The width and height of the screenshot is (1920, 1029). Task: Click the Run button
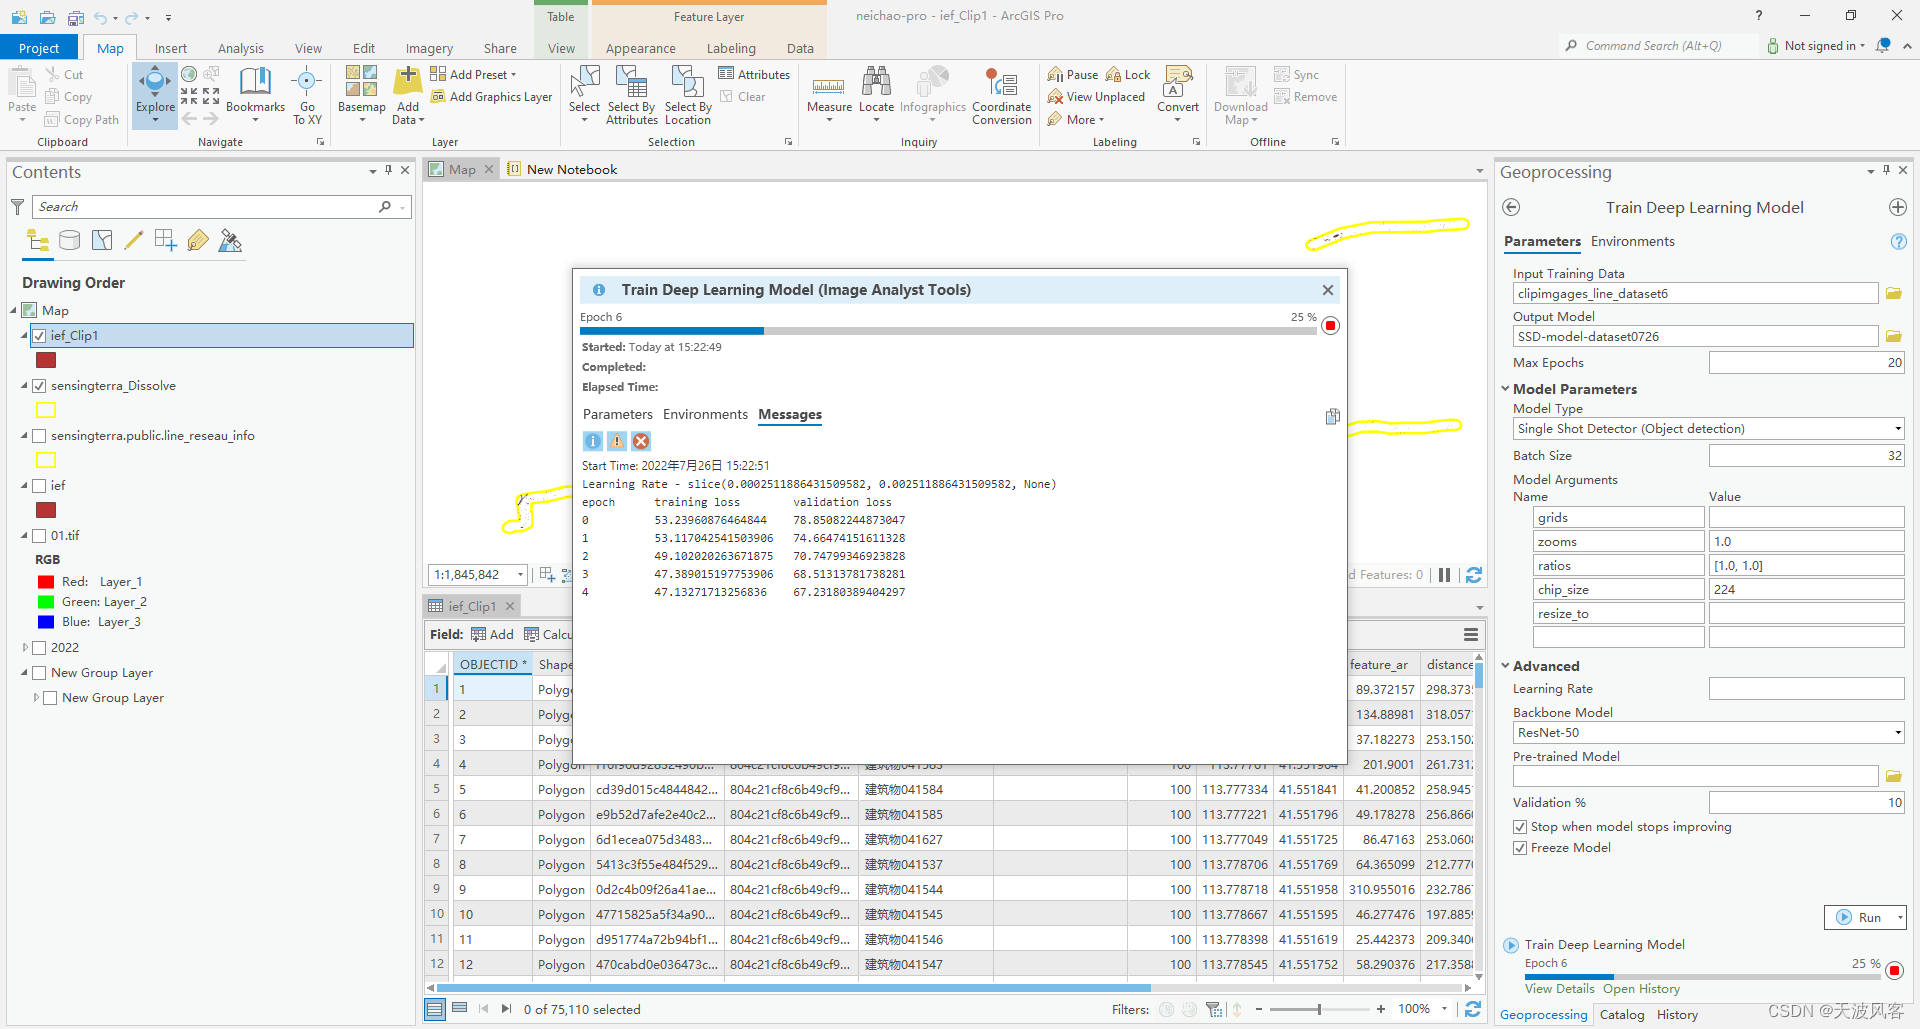pyautogui.click(x=1858, y=918)
